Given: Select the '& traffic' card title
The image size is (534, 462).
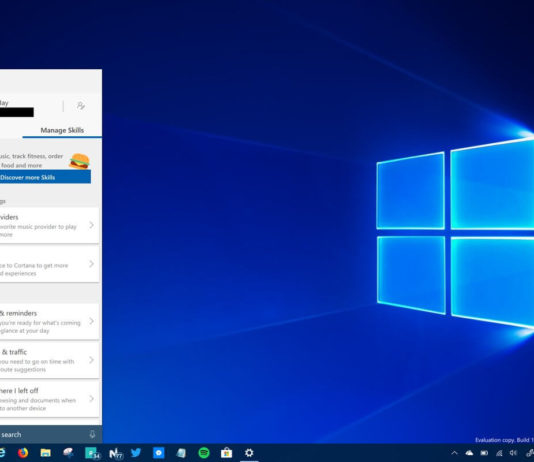Looking at the screenshot, I should click(x=14, y=352).
